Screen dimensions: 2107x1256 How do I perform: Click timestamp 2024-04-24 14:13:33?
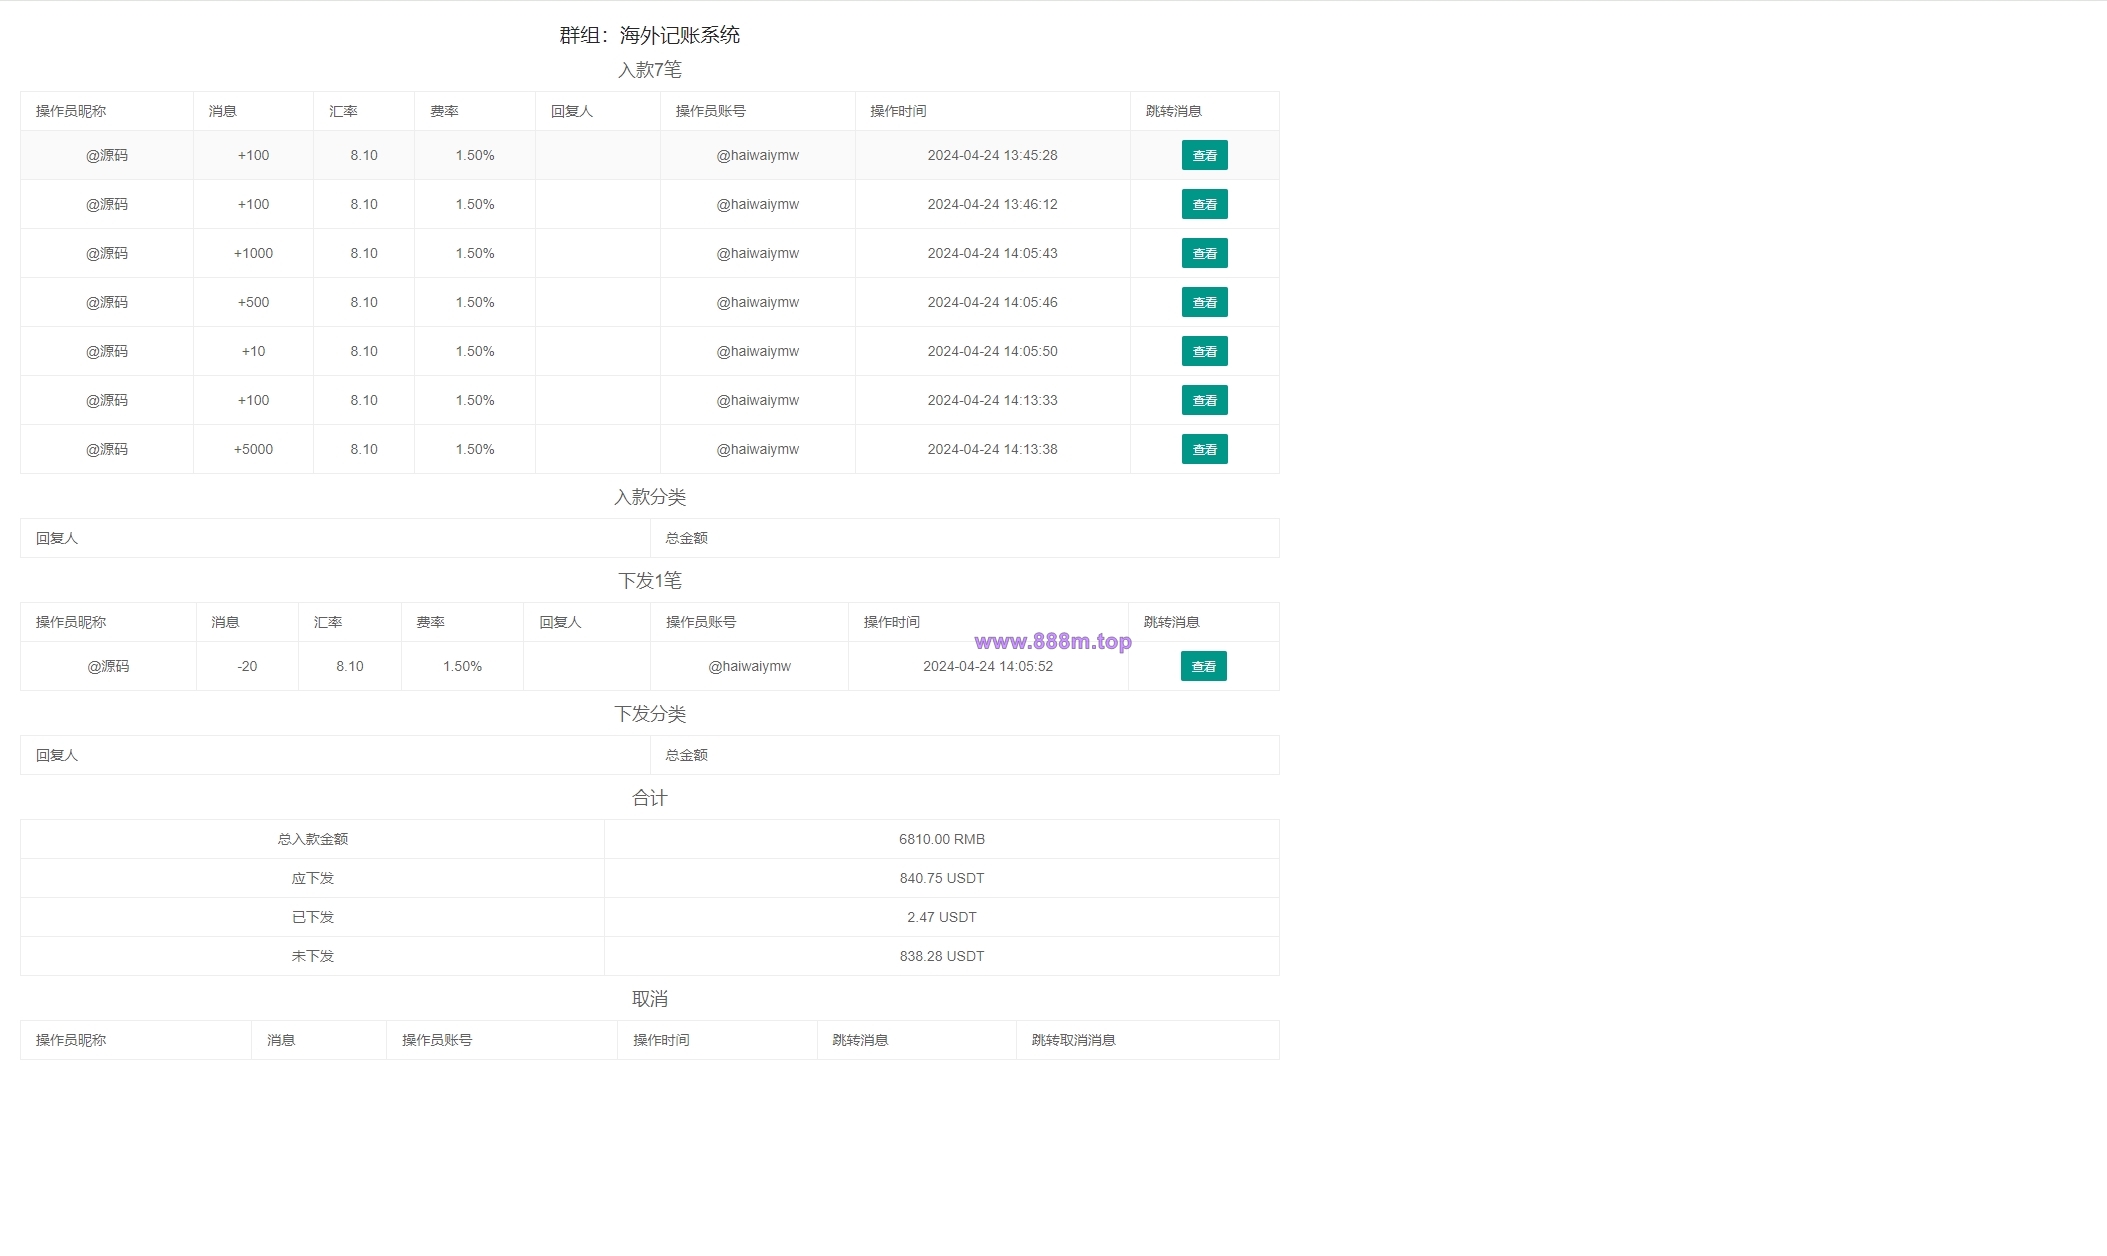[992, 400]
